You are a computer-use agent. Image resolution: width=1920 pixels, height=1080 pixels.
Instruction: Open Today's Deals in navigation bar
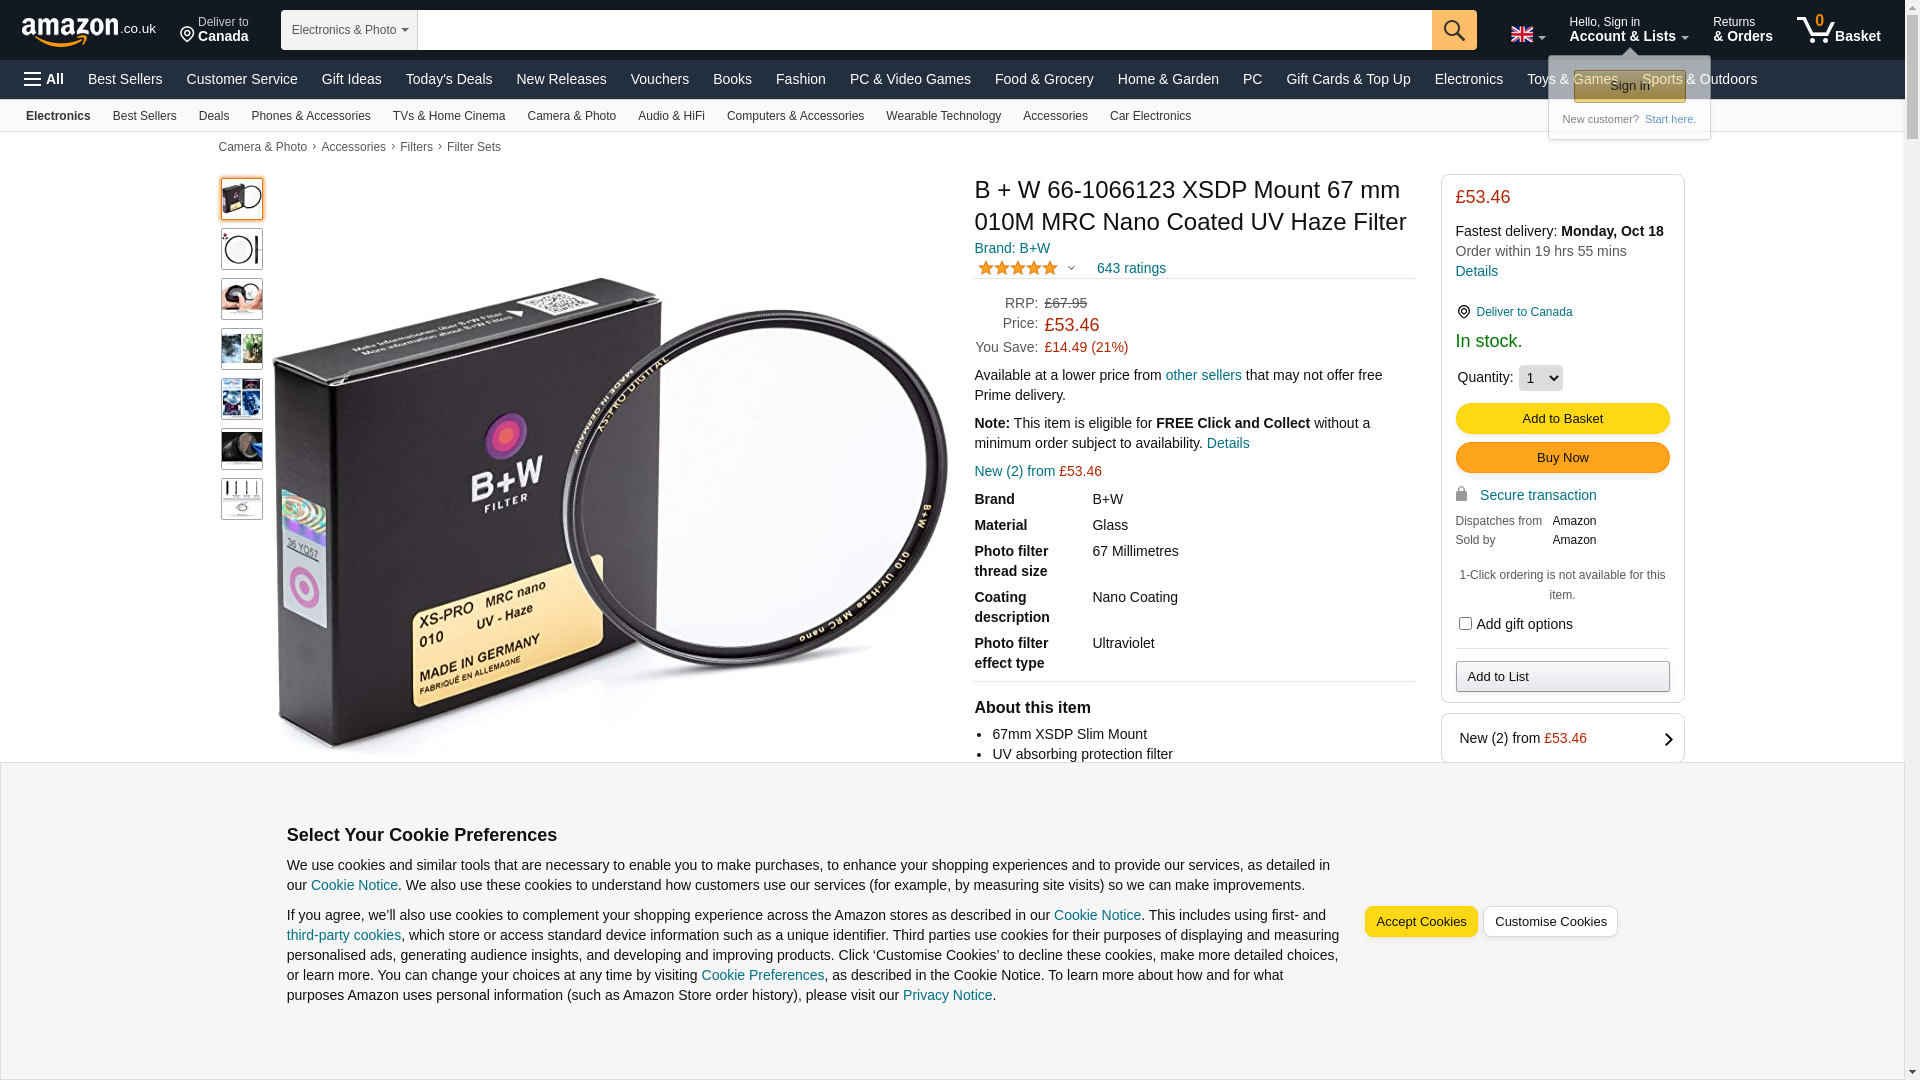(449, 79)
